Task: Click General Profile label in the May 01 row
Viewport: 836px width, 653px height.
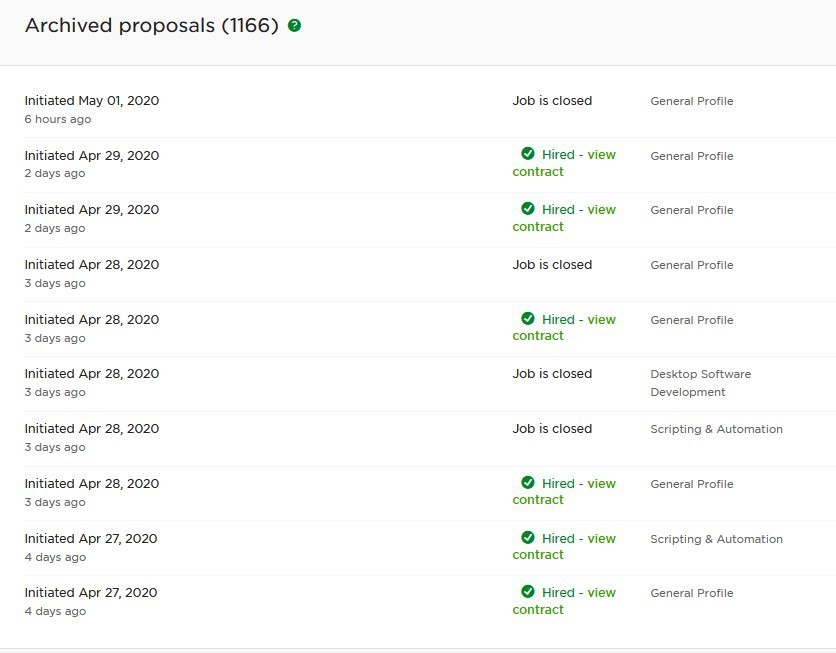Action: [x=691, y=101]
